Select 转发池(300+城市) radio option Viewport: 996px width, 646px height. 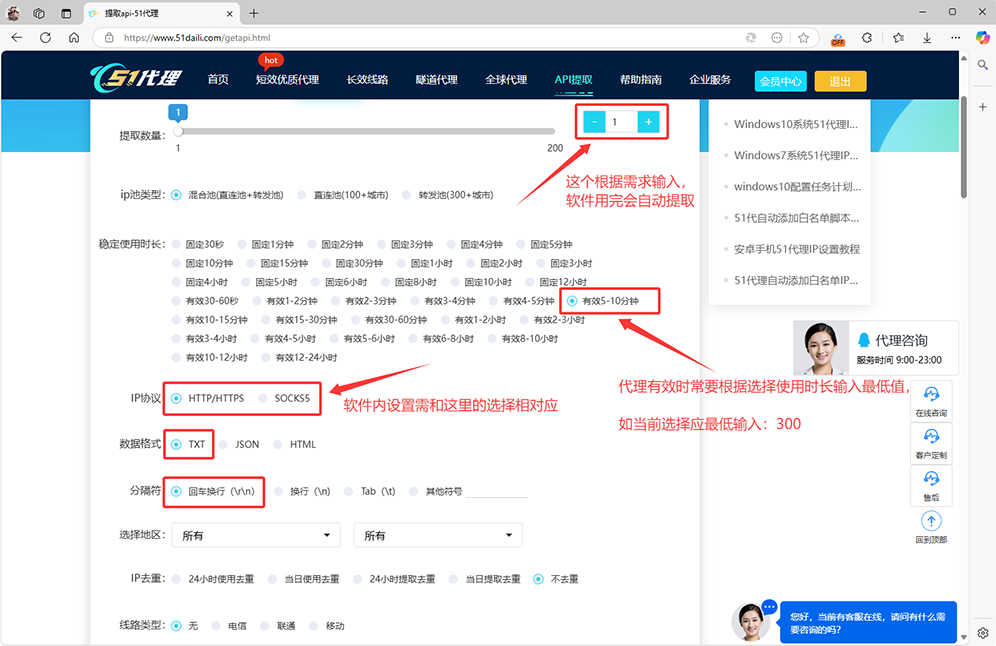click(407, 195)
